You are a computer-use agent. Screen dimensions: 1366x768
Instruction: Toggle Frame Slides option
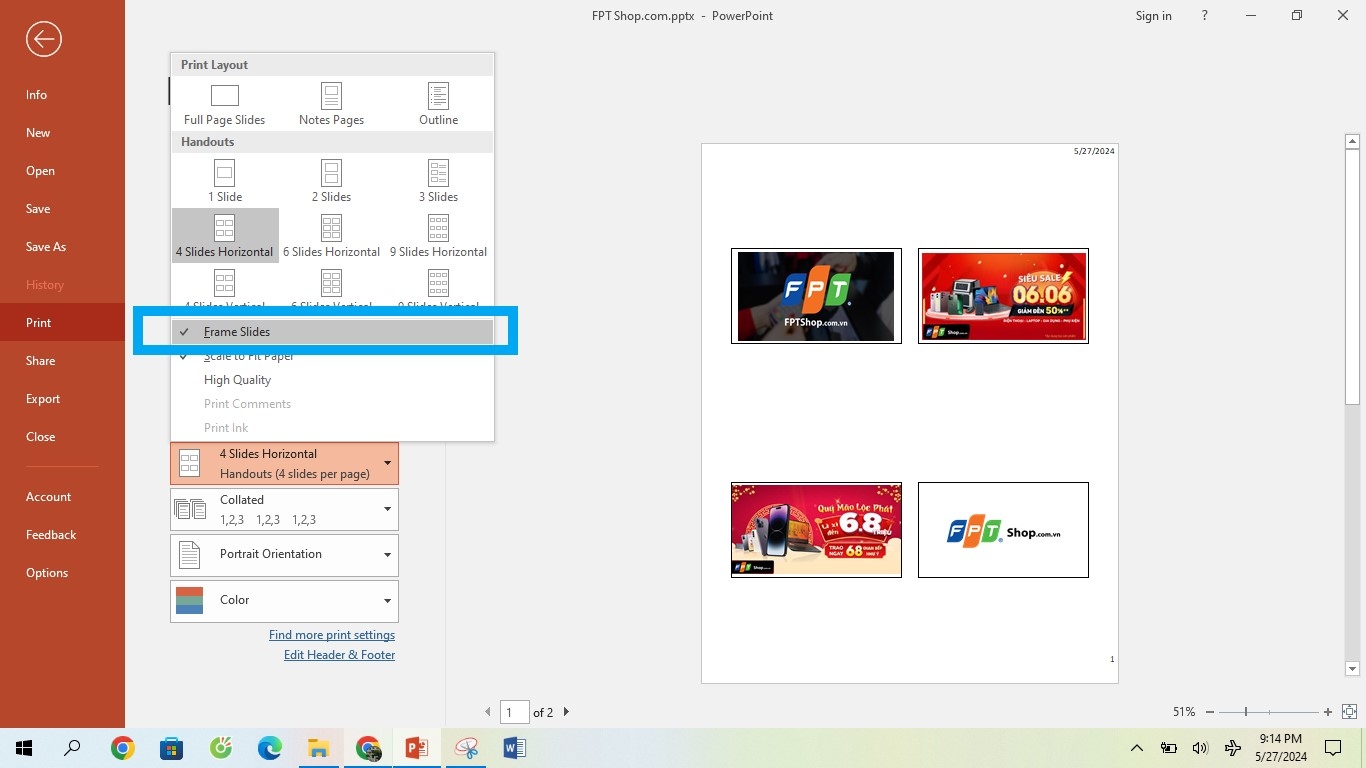(x=332, y=332)
